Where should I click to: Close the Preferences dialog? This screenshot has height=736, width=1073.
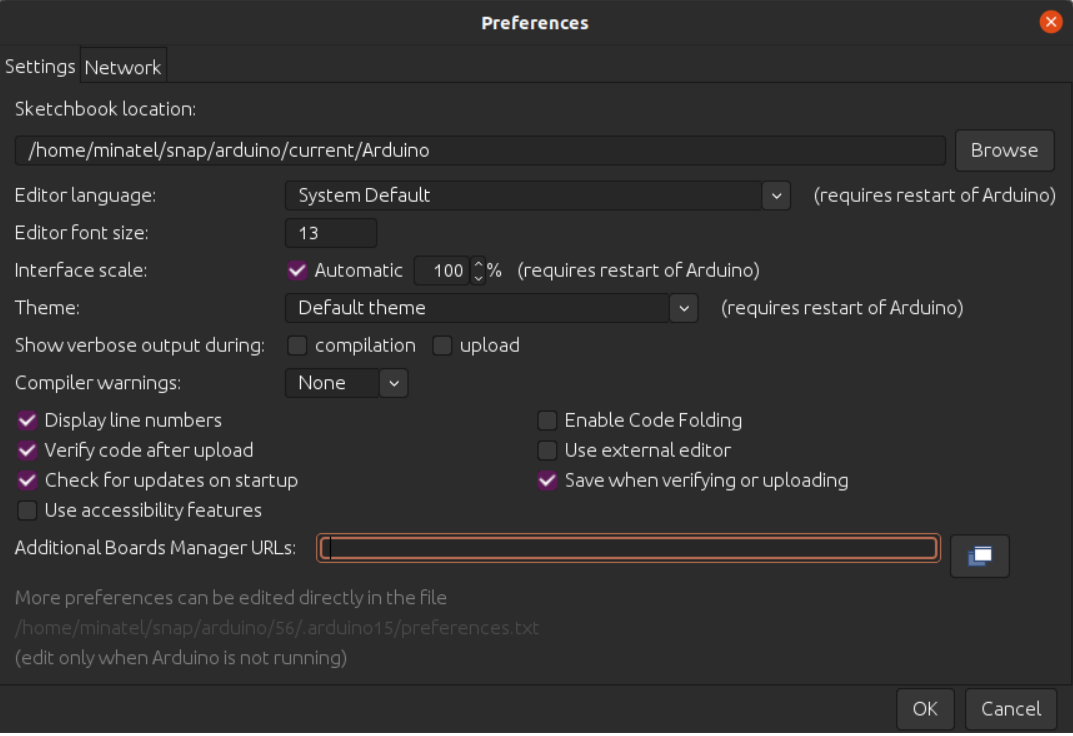point(1050,22)
